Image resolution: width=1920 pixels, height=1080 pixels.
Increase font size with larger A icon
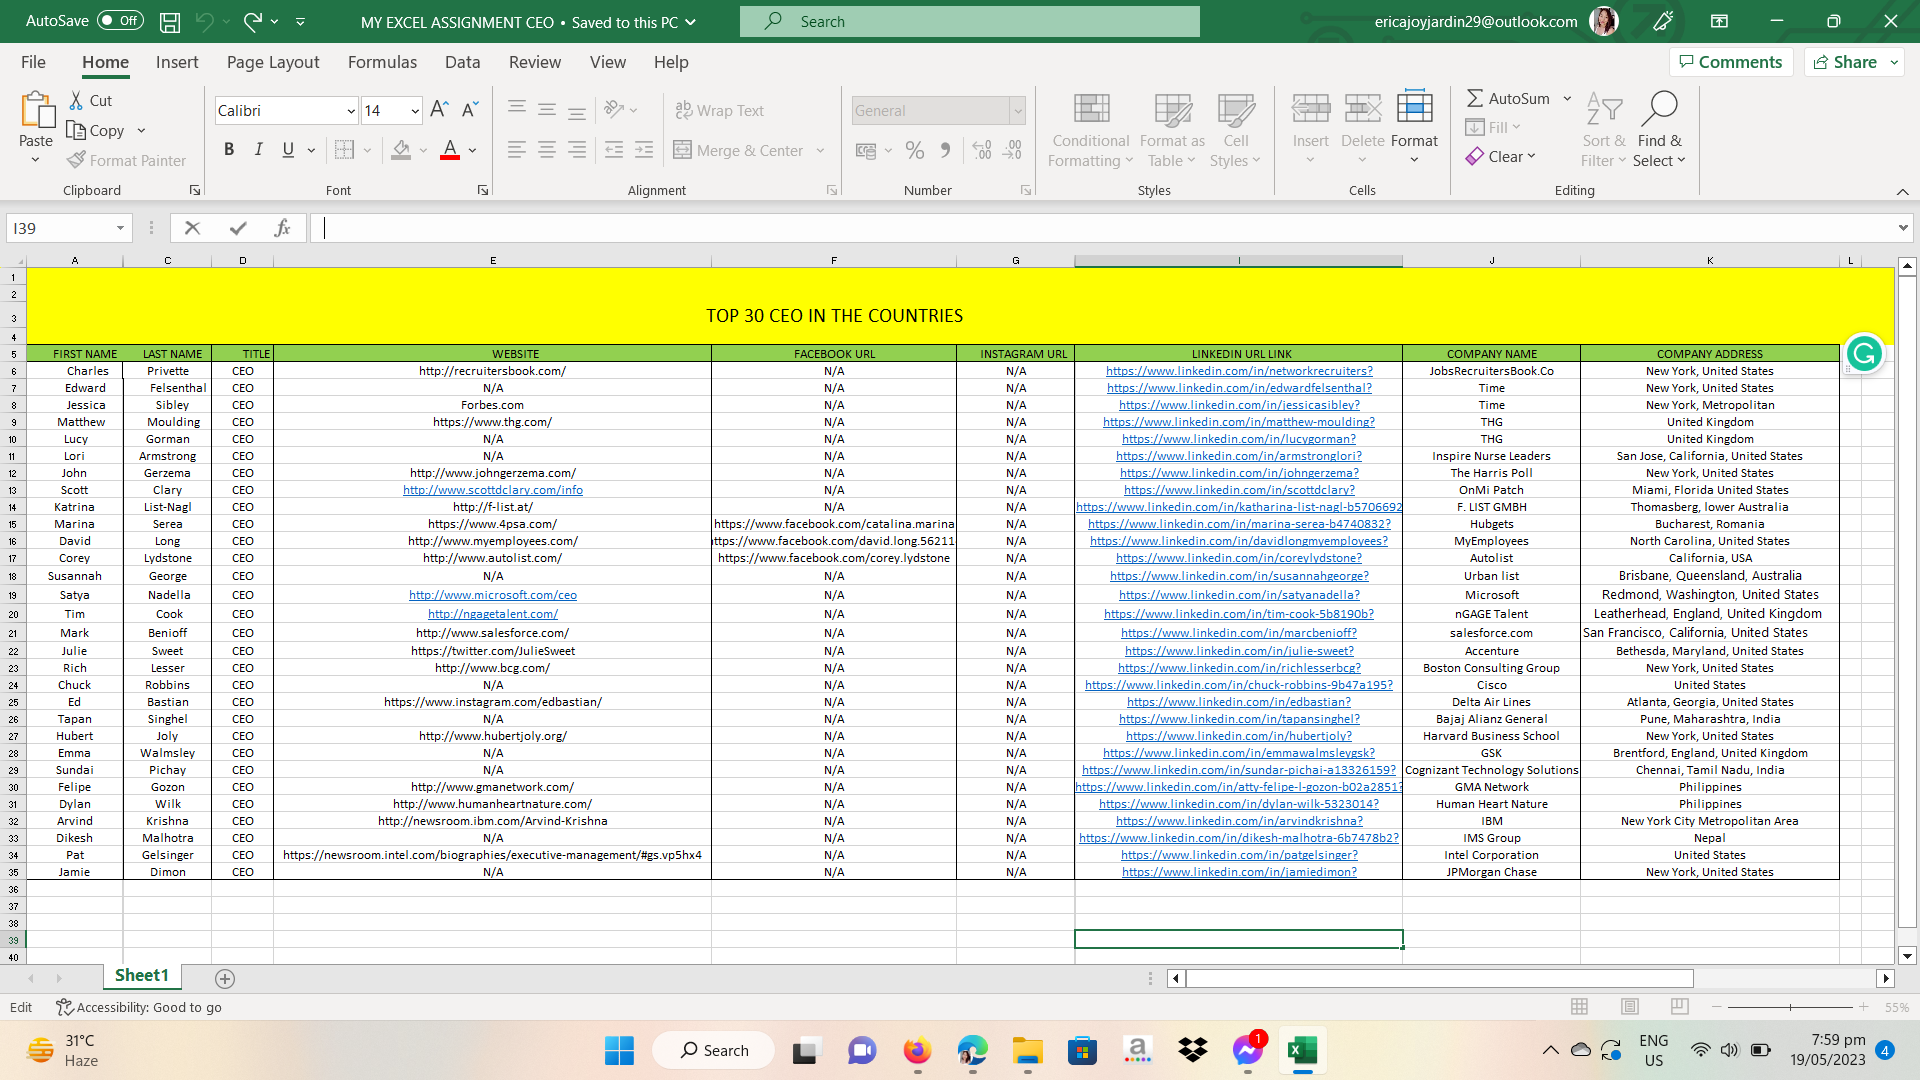(439, 110)
